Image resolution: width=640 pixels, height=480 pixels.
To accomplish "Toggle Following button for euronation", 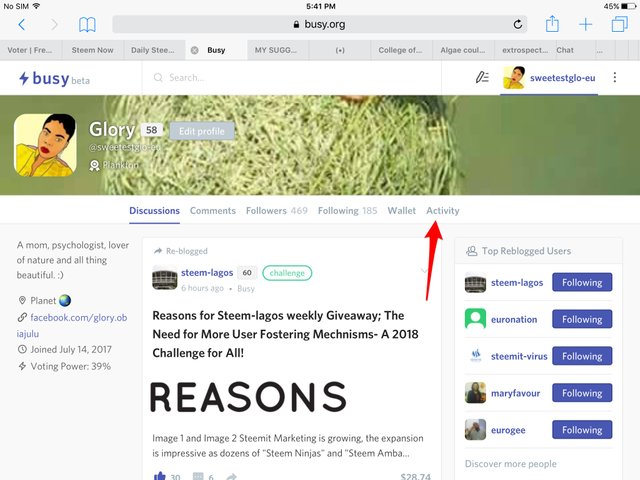I will 582,319.
